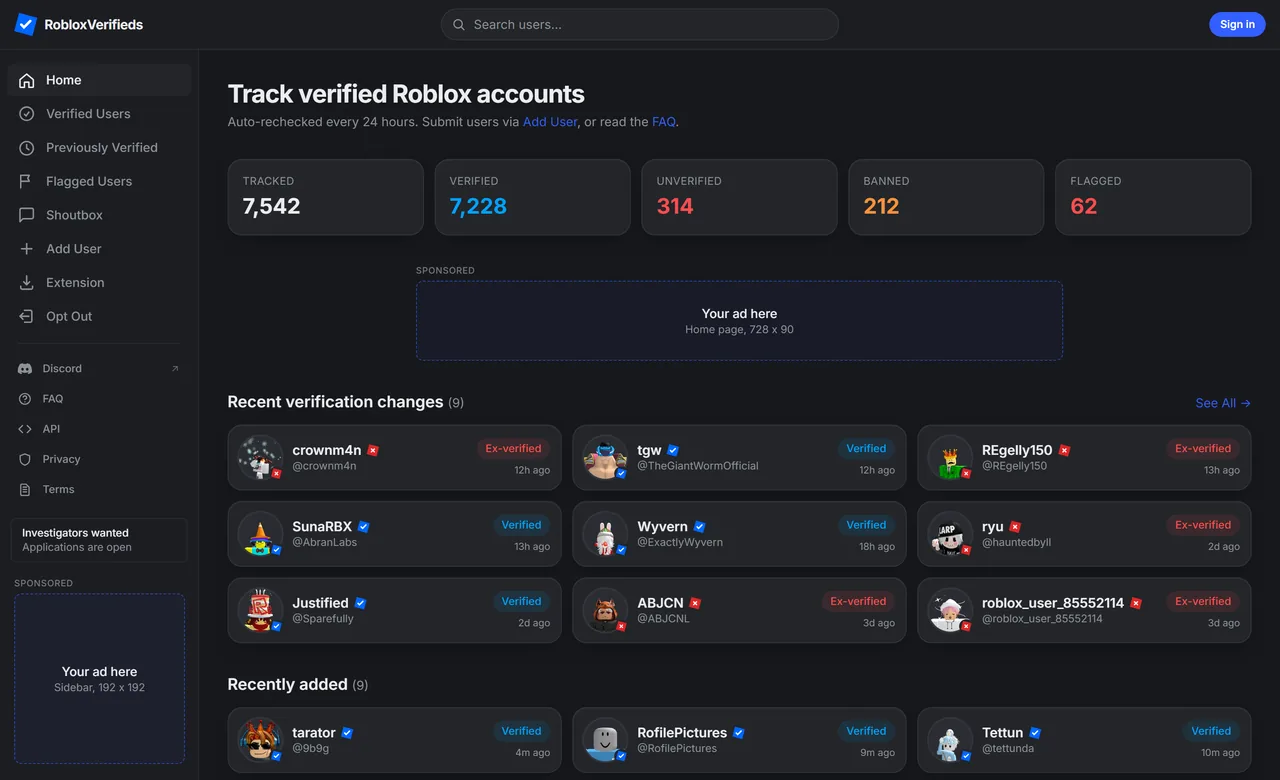This screenshot has width=1280, height=780.
Task: Click the Shoutbox chat bubble icon
Action: pyautogui.click(x=27, y=215)
